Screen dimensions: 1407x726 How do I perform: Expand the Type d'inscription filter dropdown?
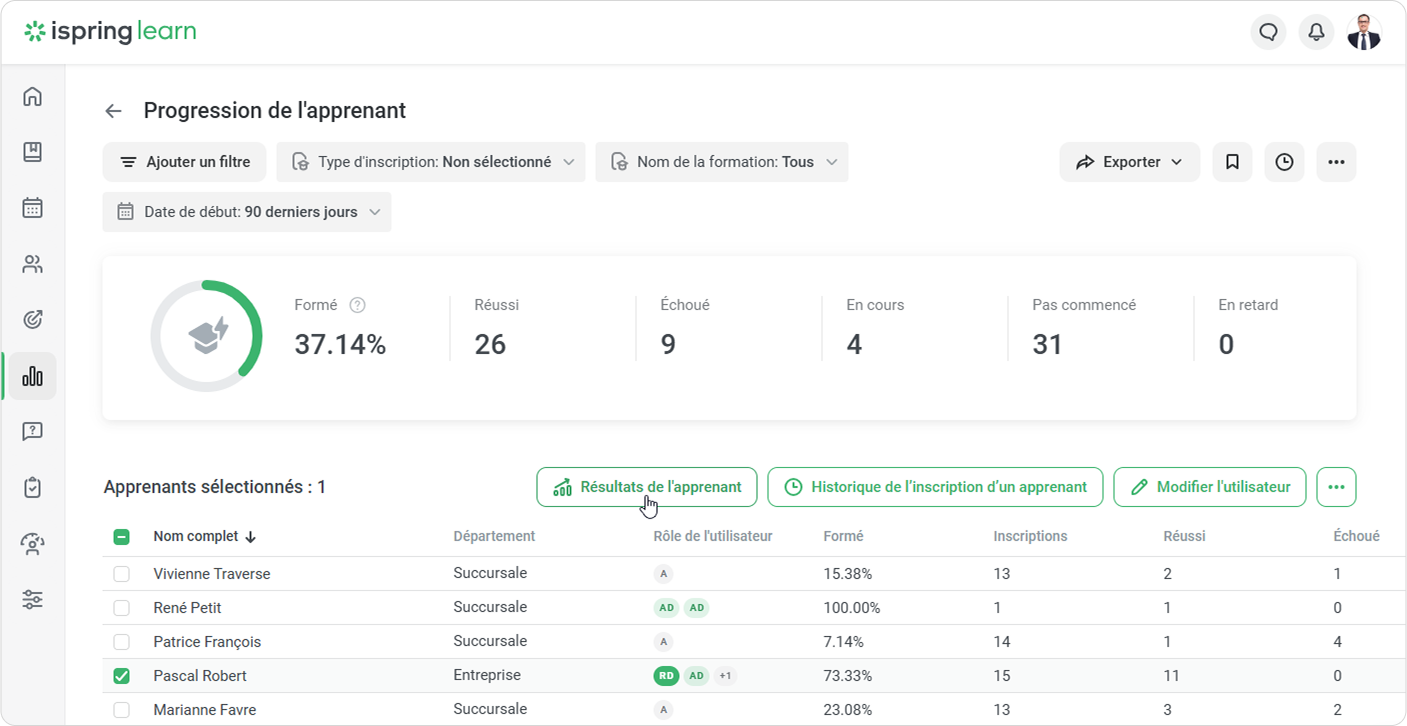[x=431, y=162]
